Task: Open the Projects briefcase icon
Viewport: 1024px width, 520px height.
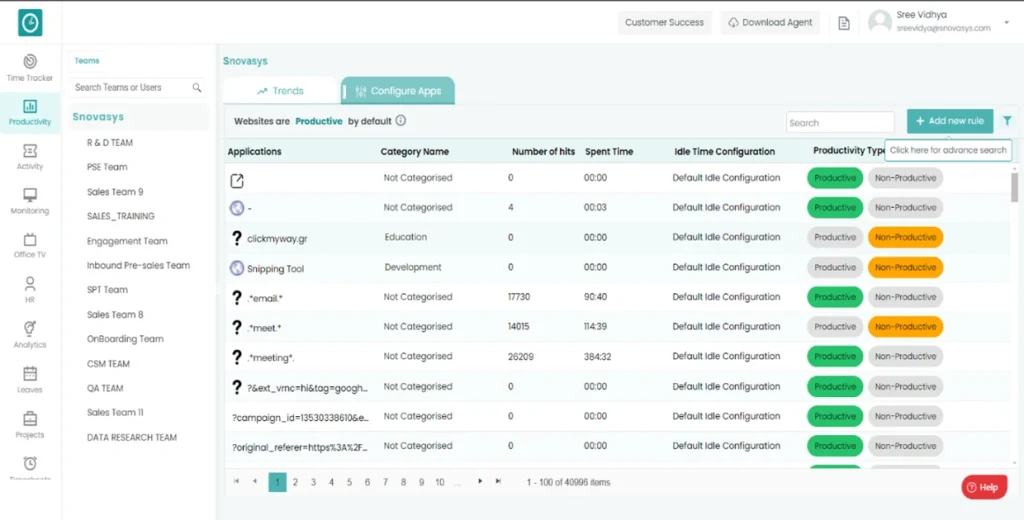Action: click(30, 418)
